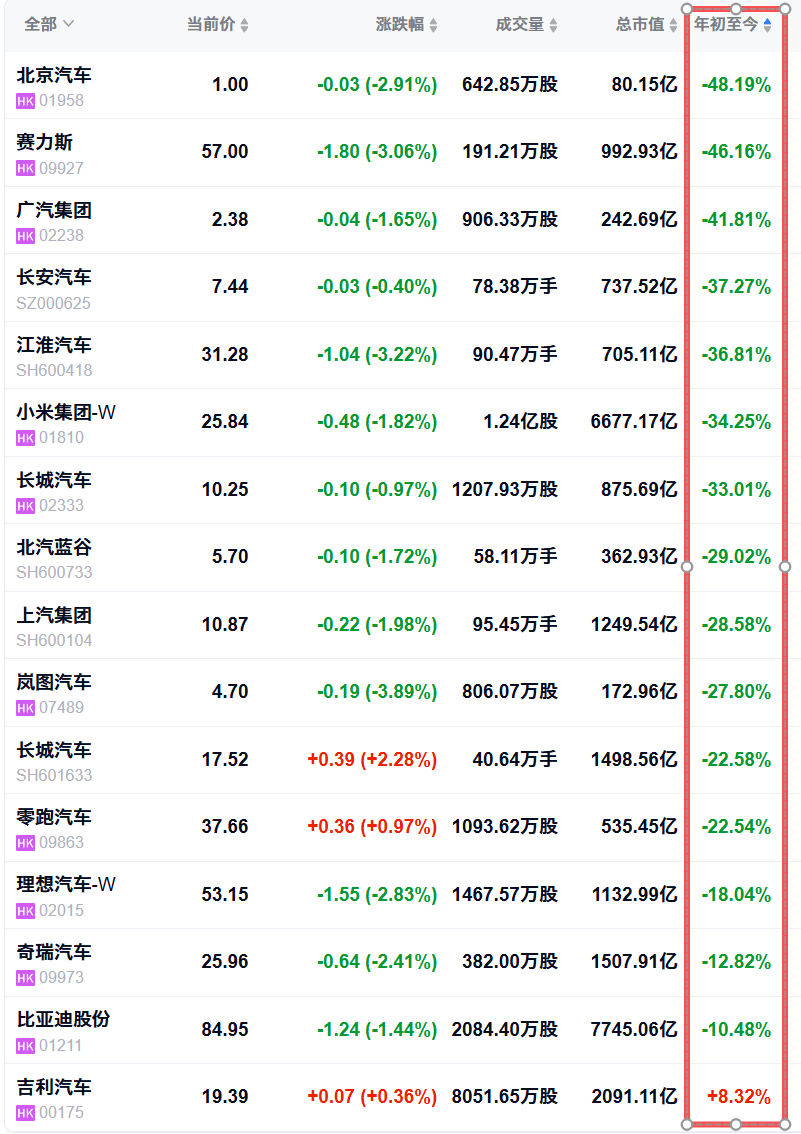Open the 吉利汽车 stock details
Viewport: 801px width, 1134px height.
click(402, 1097)
